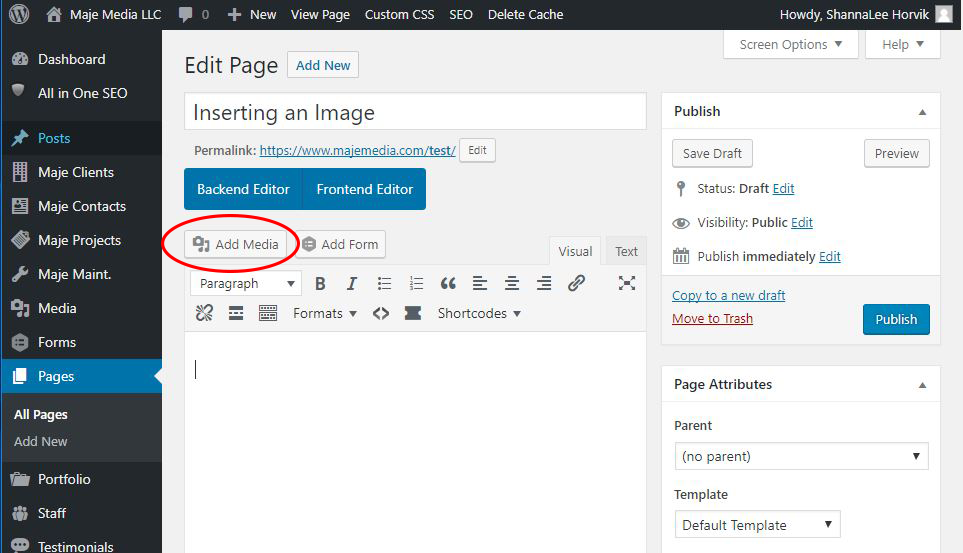The height and width of the screenshot is (553, 963).
Task: Select Add New under Pages
Action: 41,442
